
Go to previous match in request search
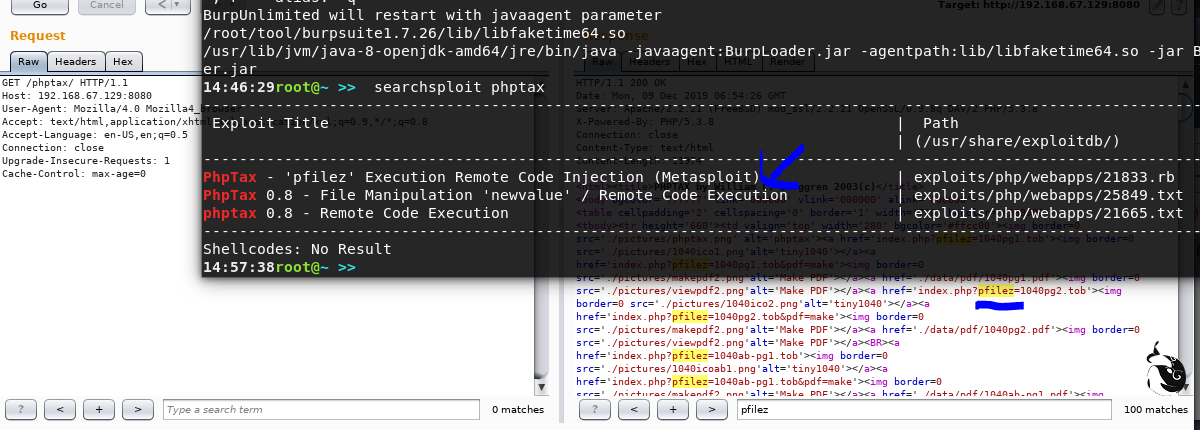coord(60,409)
